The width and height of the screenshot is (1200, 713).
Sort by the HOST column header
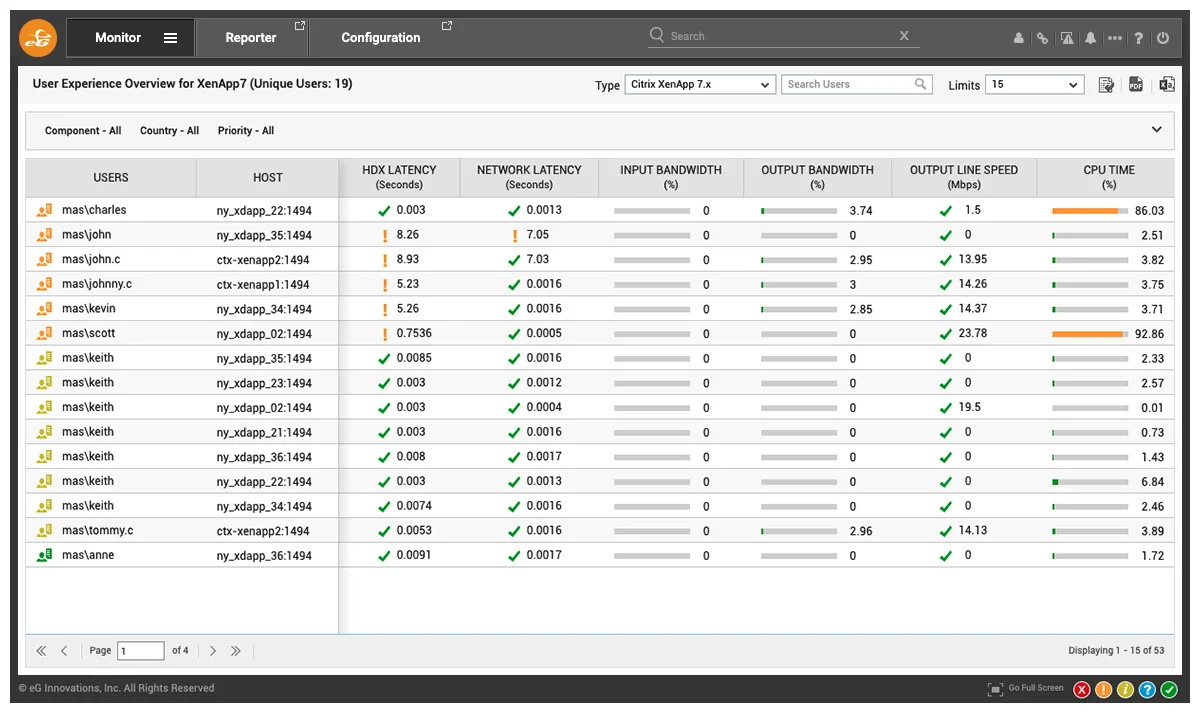[x=268, y=178]
